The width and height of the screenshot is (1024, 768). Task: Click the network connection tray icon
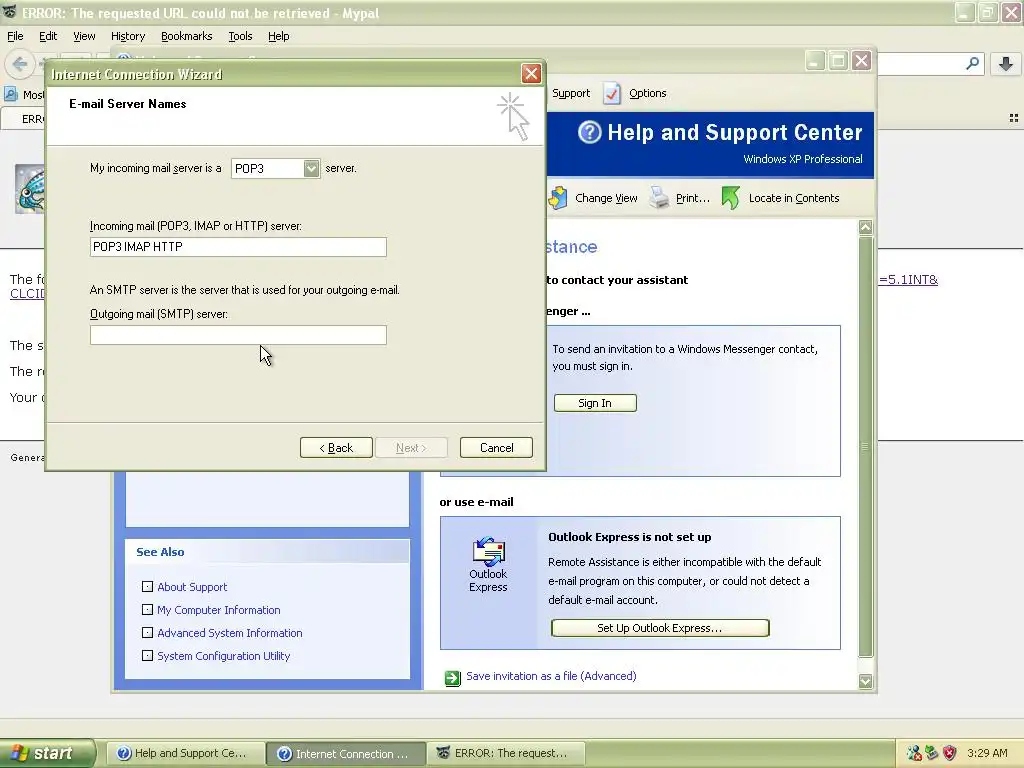914,753
